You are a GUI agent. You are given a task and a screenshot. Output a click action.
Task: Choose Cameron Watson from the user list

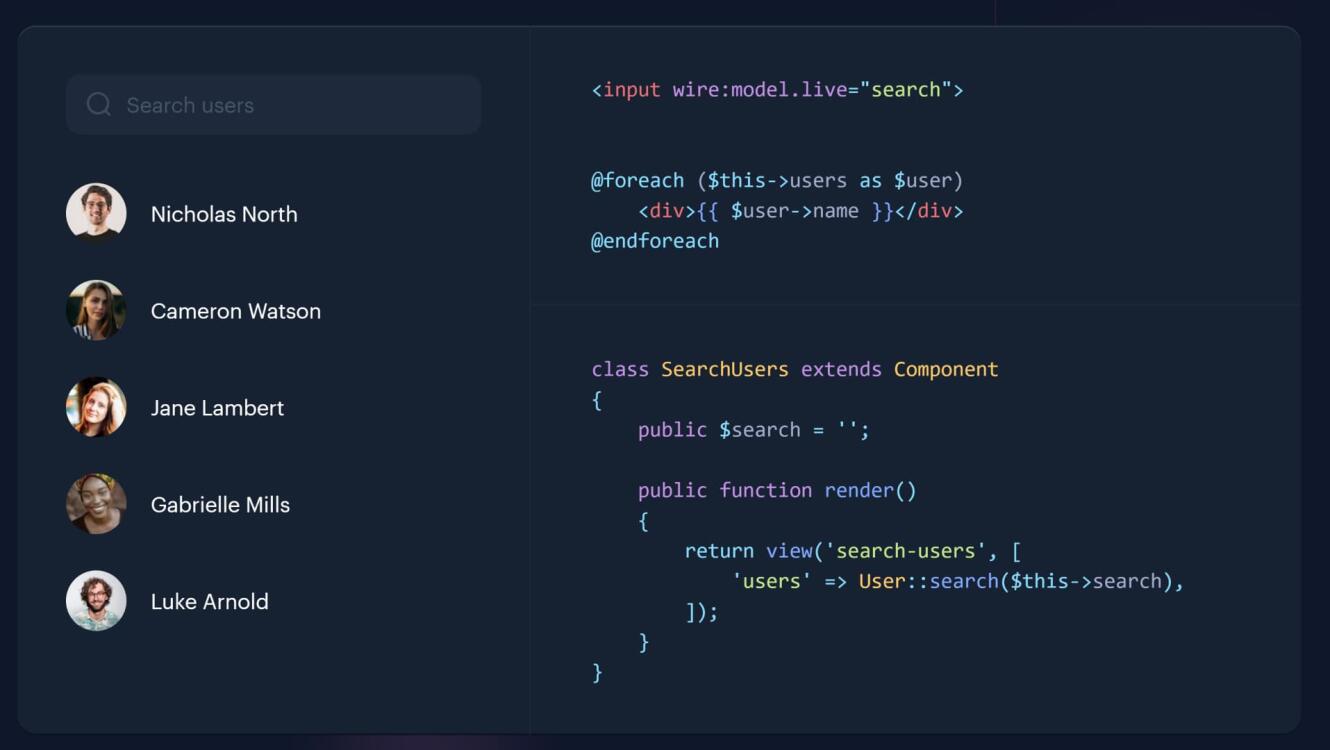[236, 311]
